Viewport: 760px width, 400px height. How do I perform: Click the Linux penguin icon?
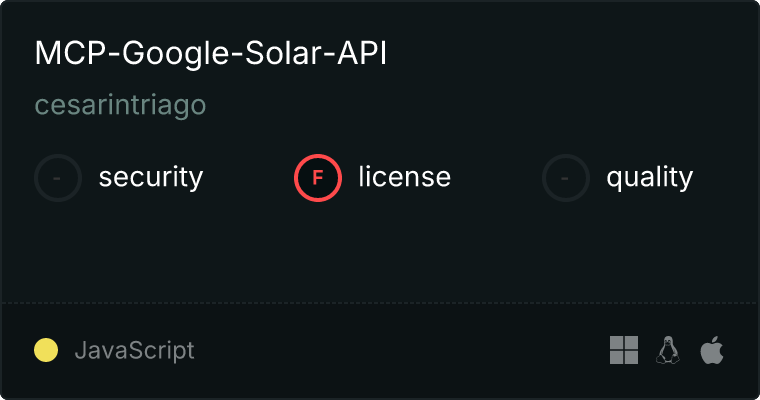[668, 350]
